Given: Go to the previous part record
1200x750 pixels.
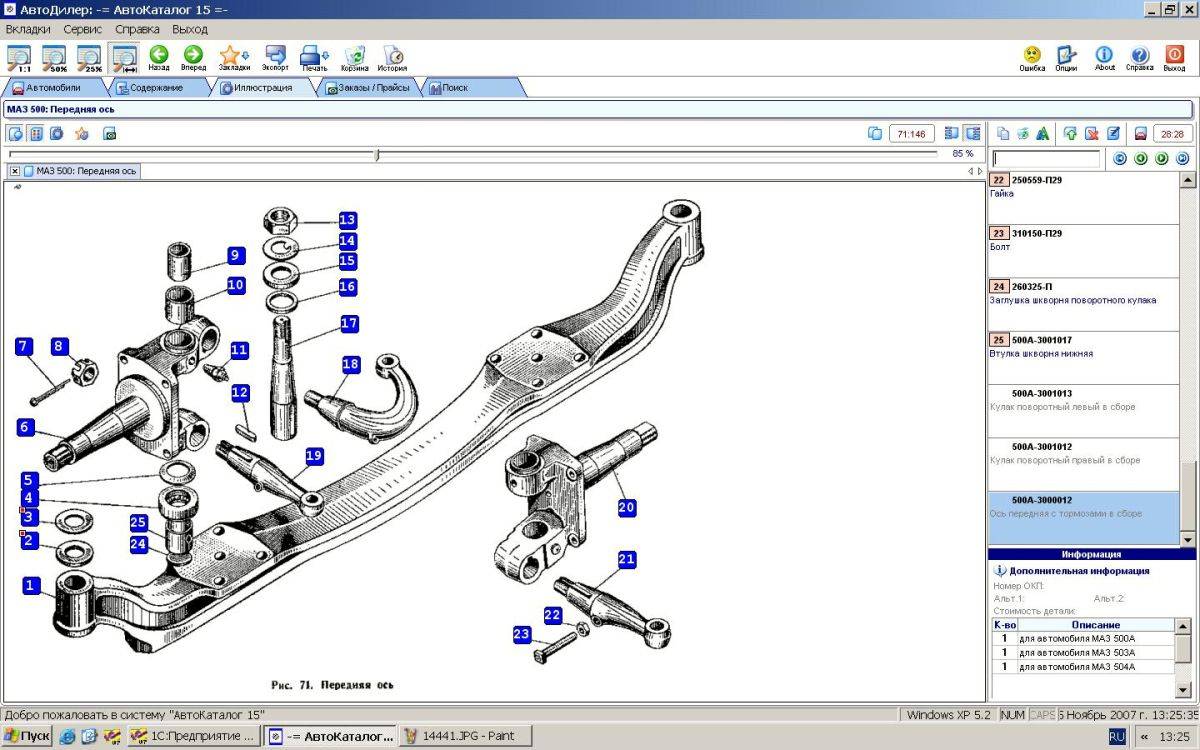Looking at the screenshot, I should [x=1141, y=159].
